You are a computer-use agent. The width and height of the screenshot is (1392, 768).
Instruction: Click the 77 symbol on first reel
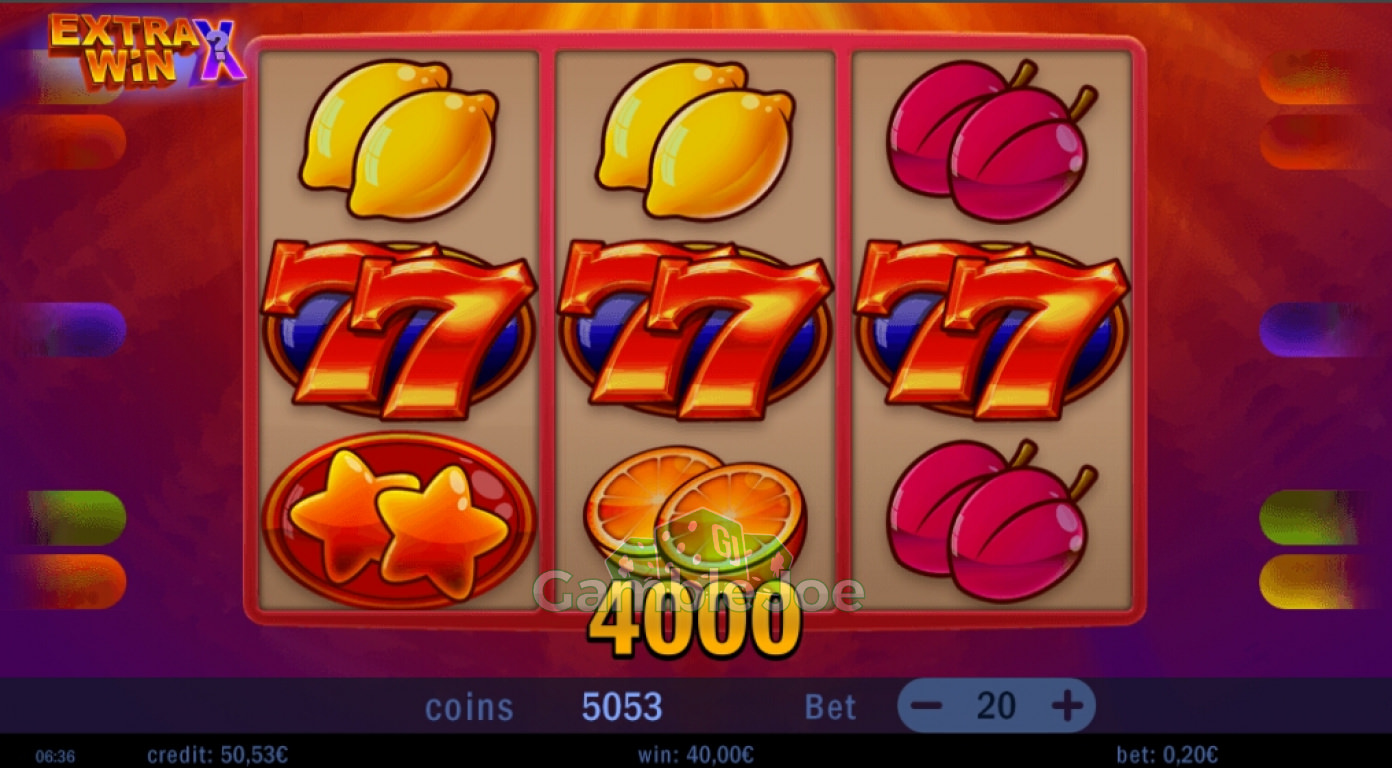pyautogui.click(x=398, y=328)
